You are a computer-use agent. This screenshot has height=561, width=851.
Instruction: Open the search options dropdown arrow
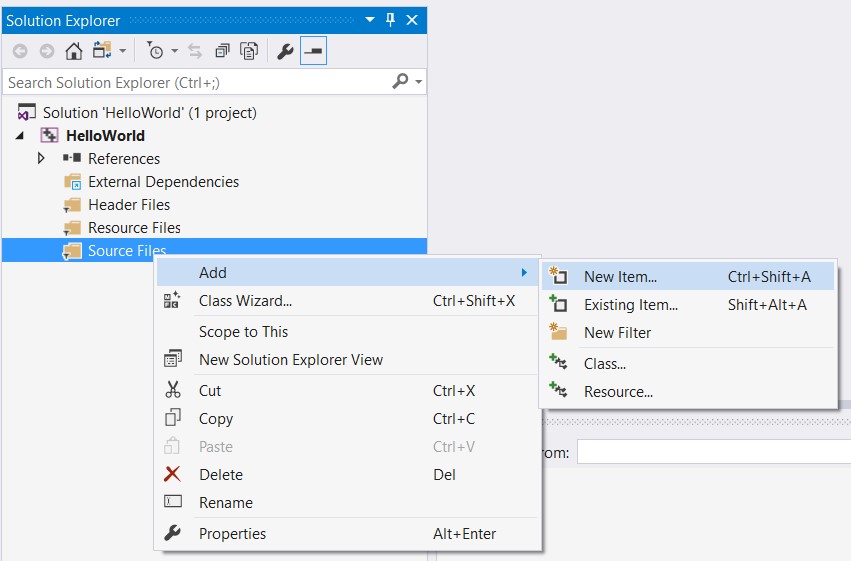(418, 82)
